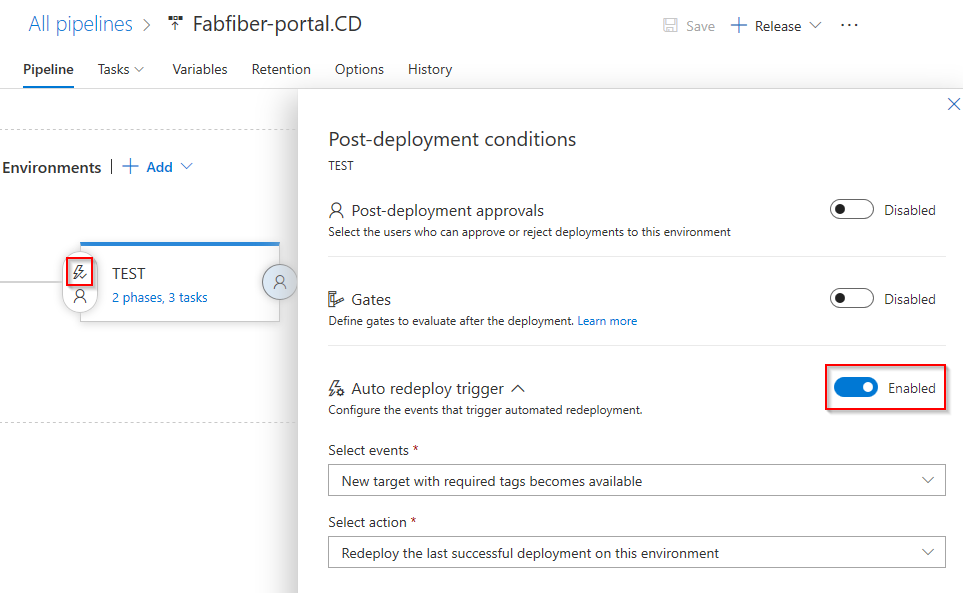The width and height of the screenshot is (963, 593).
Task: Click the Auto redeploy trigger heading text
Action: coord(427,389)
